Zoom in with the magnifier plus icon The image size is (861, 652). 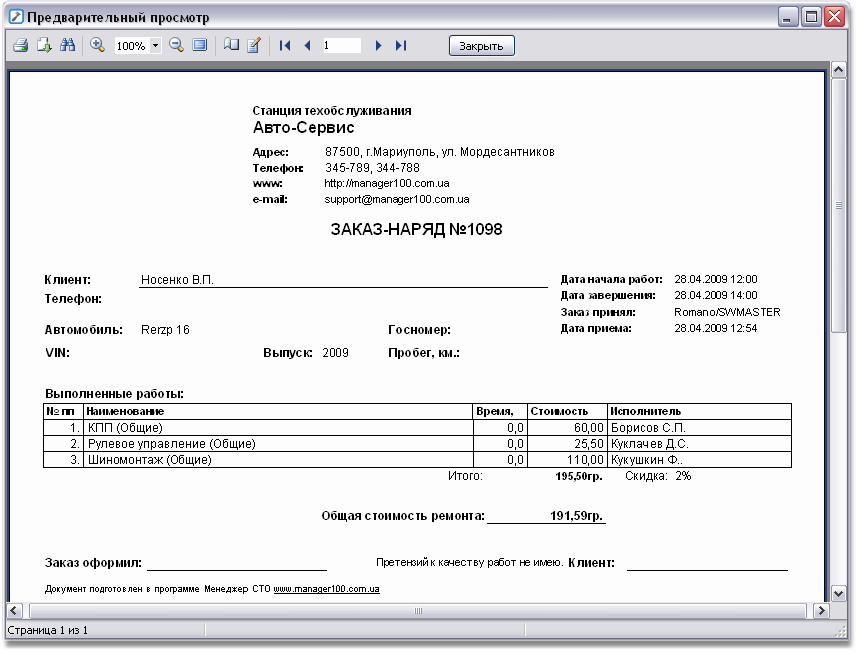(x=98, y=46)
